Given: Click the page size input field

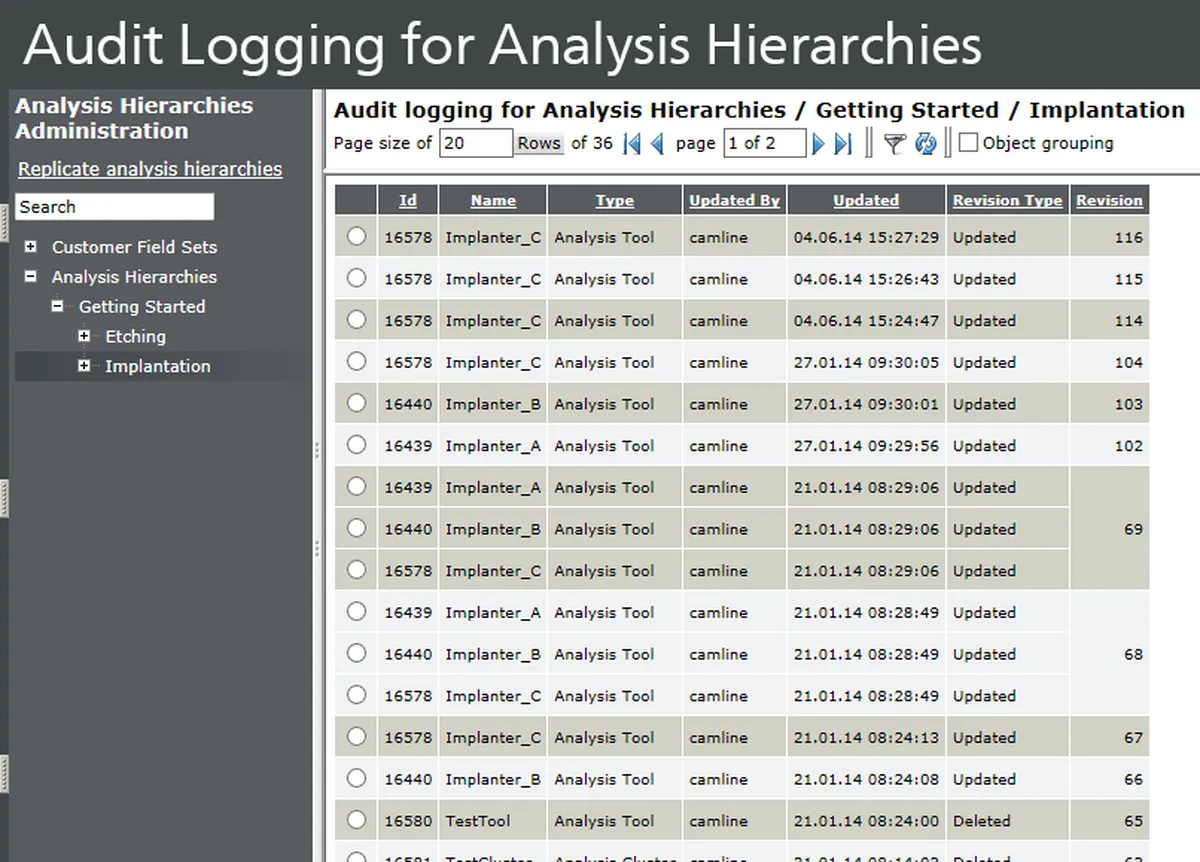Looking at the screenshot, I should tap(475, 143).
